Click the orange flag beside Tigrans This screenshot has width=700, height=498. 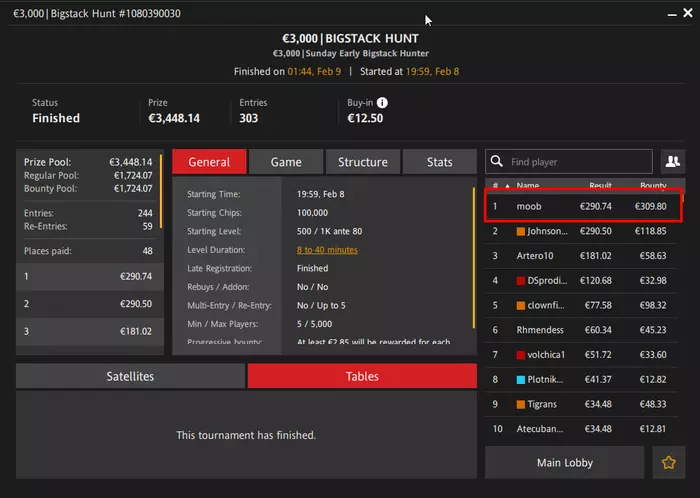tap(521, 404)
